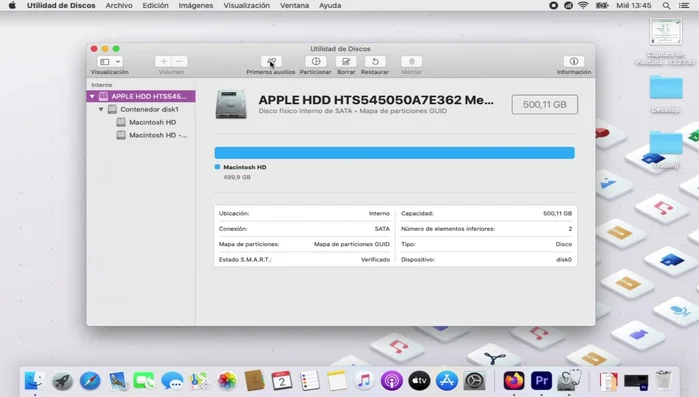Collapse the APPLE HDD disclosure triangle

coord(92,96)
